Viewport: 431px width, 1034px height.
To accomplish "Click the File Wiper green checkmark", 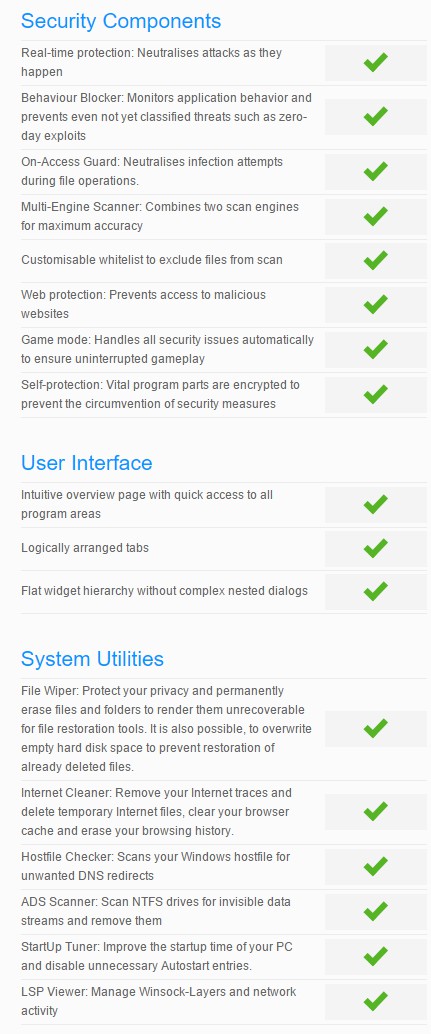I will [376, 729].
